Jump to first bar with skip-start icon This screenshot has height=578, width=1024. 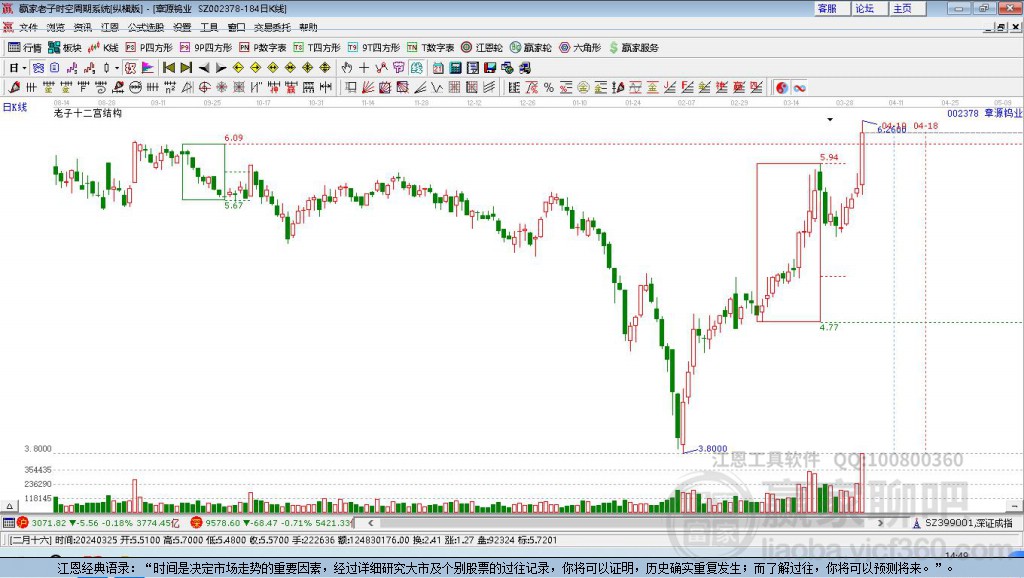tap(169, 68)
